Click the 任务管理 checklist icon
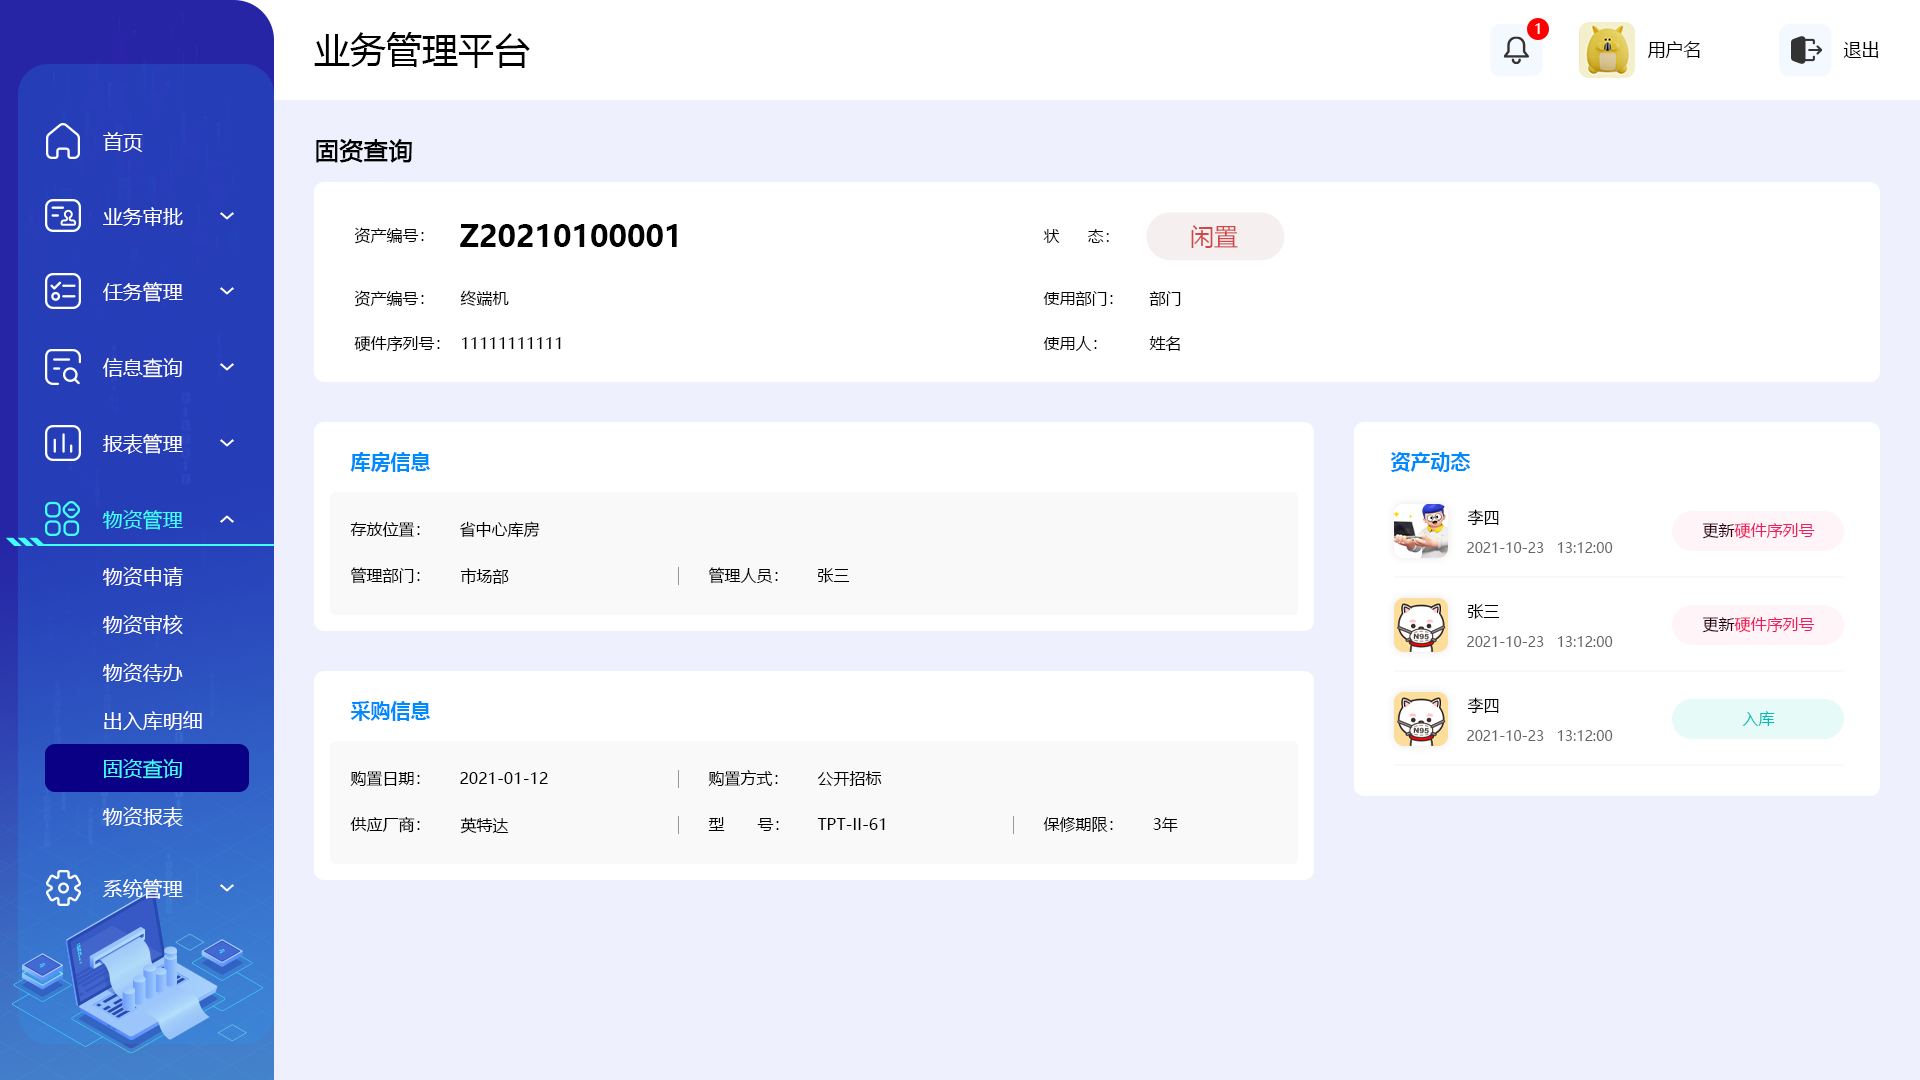Image resolution: width=1920 pixels, height=1080 pixels. [63, 291]
